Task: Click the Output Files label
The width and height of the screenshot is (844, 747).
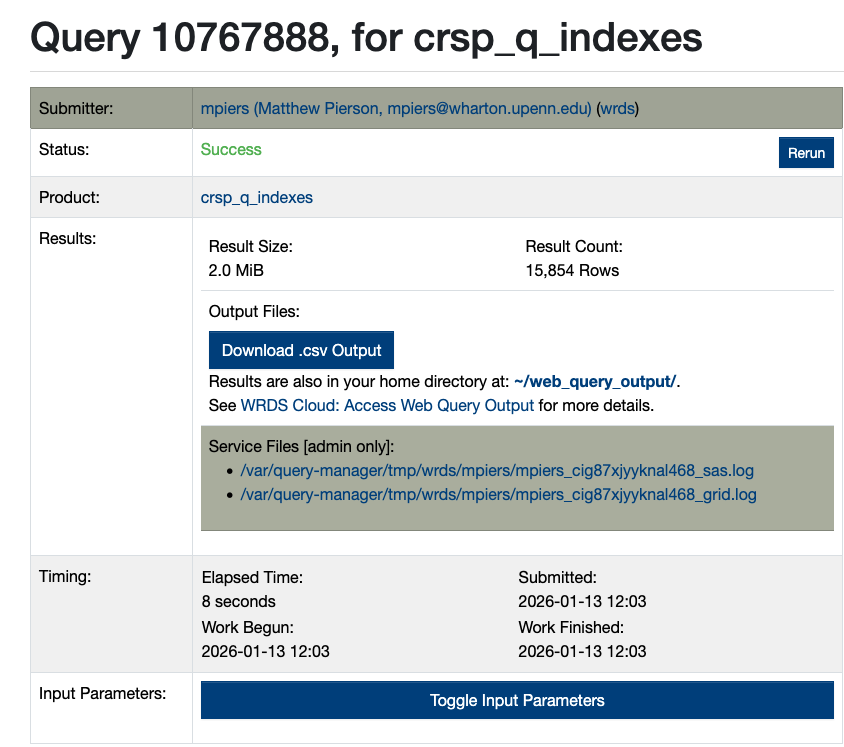Action: point(254,311)
